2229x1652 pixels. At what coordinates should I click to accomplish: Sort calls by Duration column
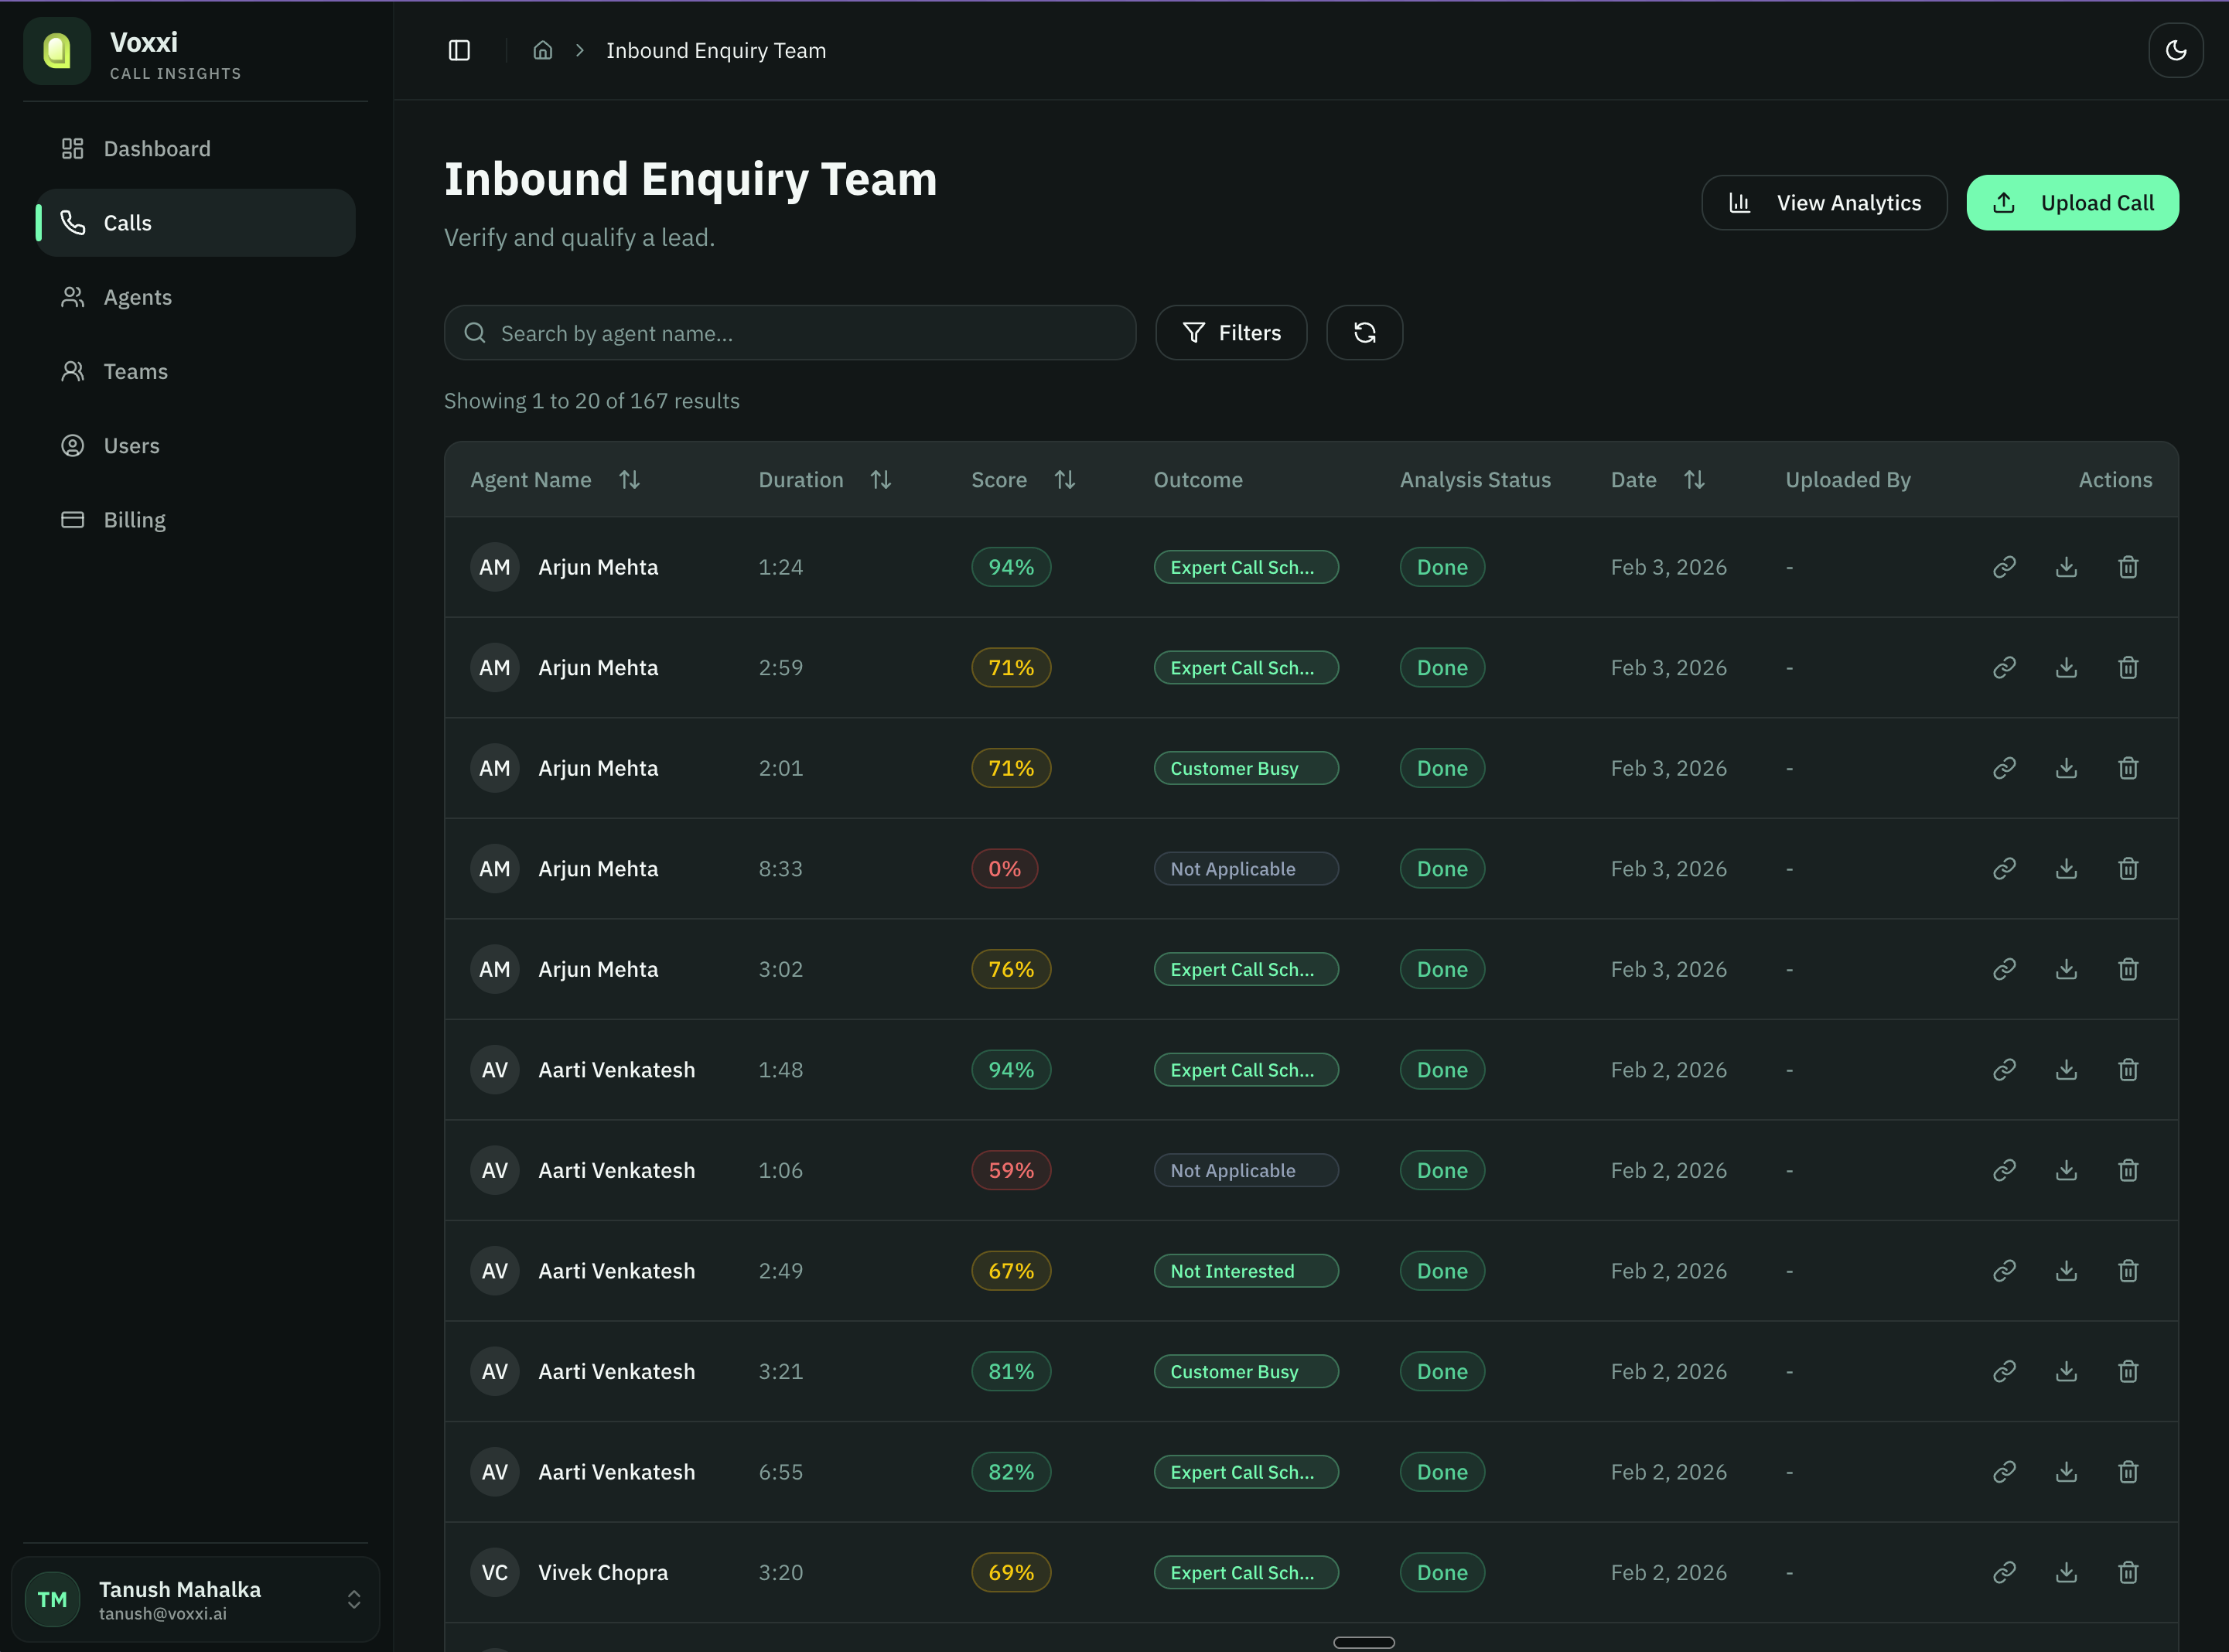(880, 480)
